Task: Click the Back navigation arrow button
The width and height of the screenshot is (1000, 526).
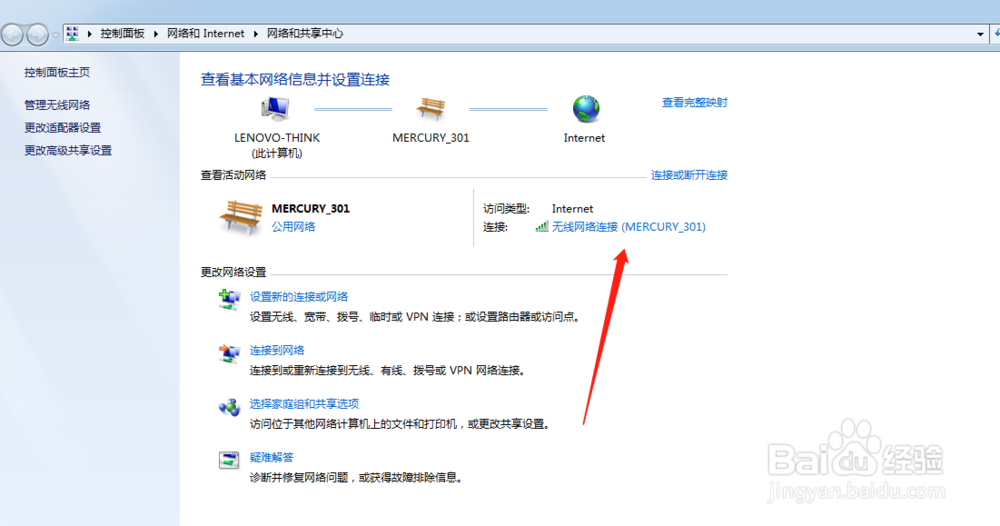Action: pos(13,34)
